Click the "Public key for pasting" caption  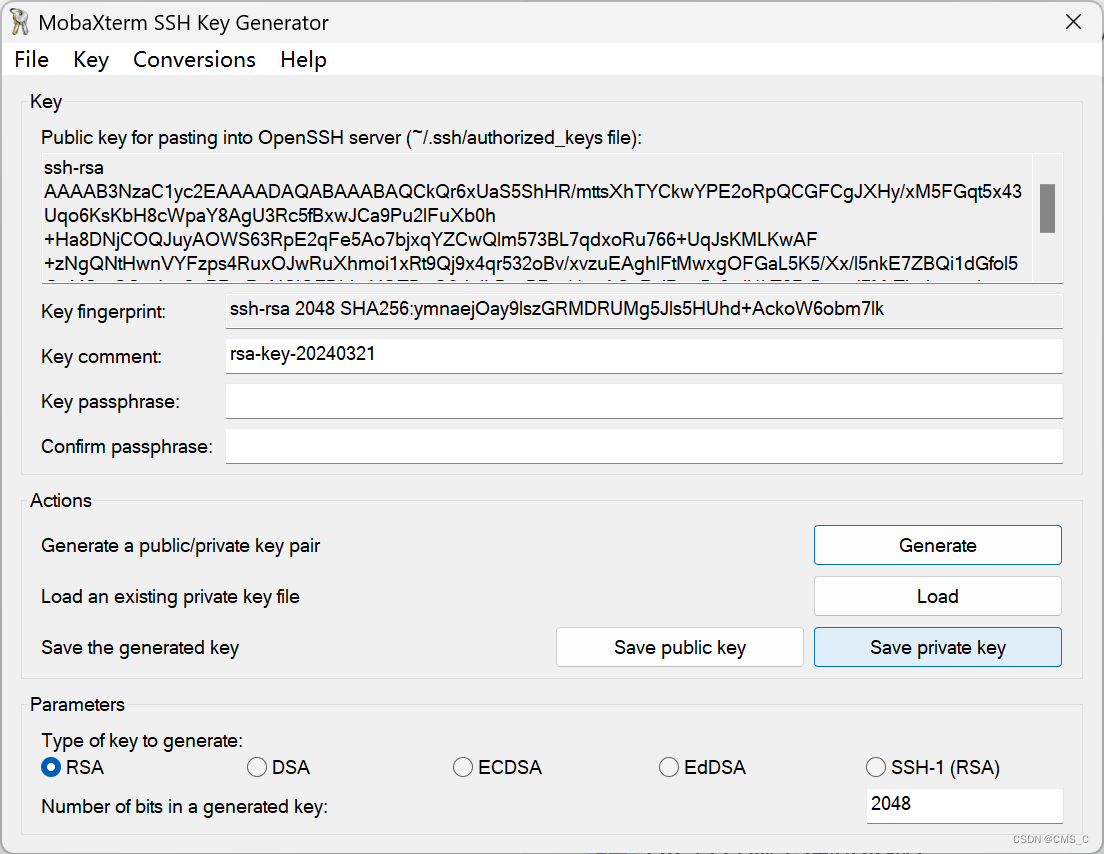[341, 138]
